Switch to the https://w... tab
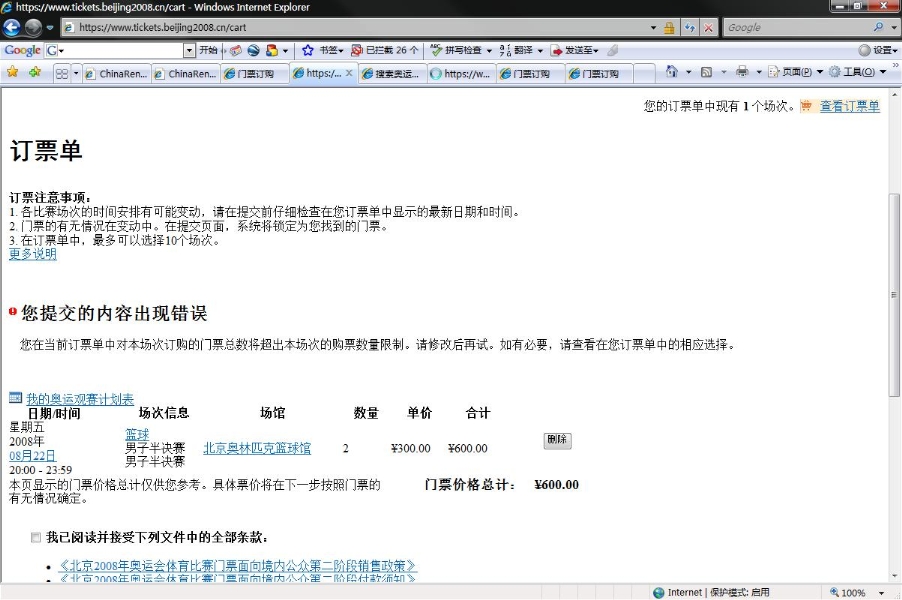The image size is (902, 600). 461,74
